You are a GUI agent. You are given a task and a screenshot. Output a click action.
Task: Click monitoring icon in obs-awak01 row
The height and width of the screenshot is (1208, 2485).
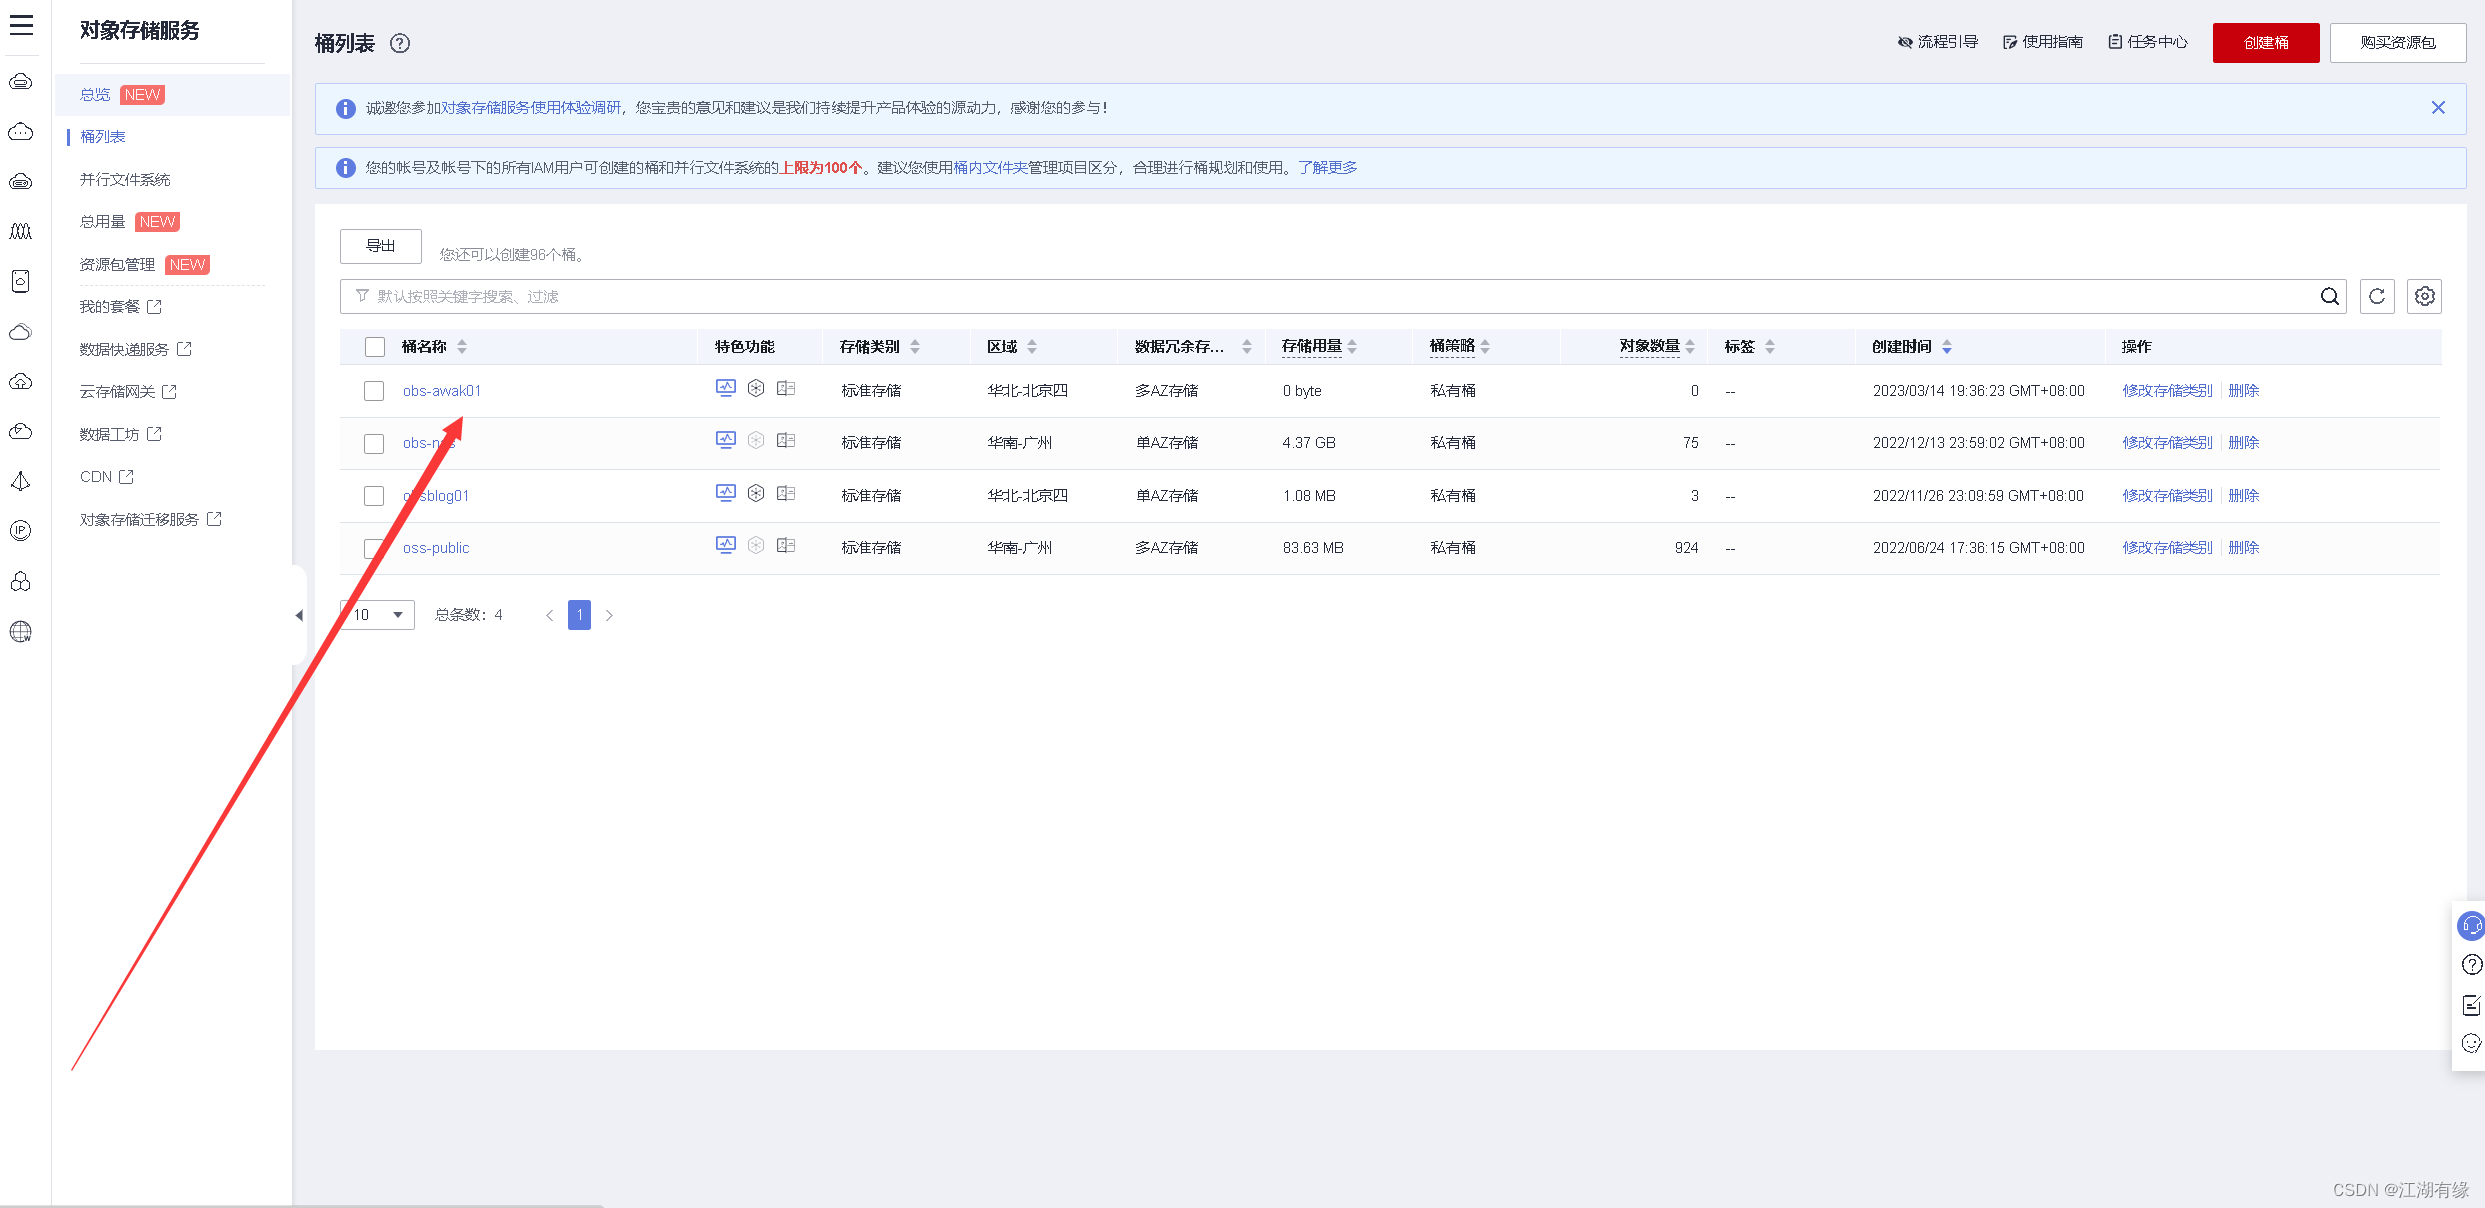click(x=726, y=389)
